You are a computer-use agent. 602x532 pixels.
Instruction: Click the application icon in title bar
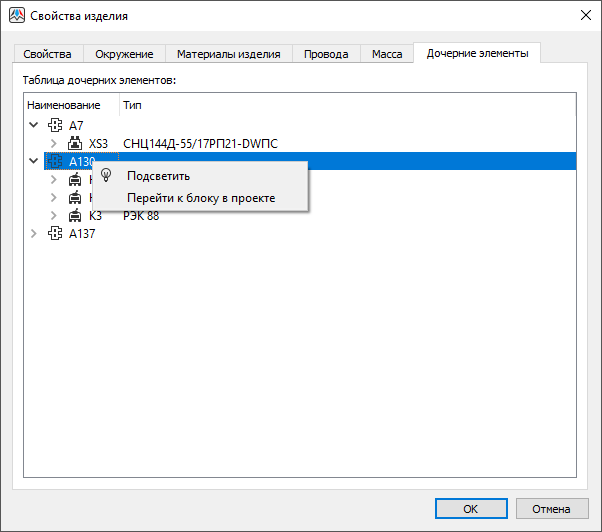point(16,16)
